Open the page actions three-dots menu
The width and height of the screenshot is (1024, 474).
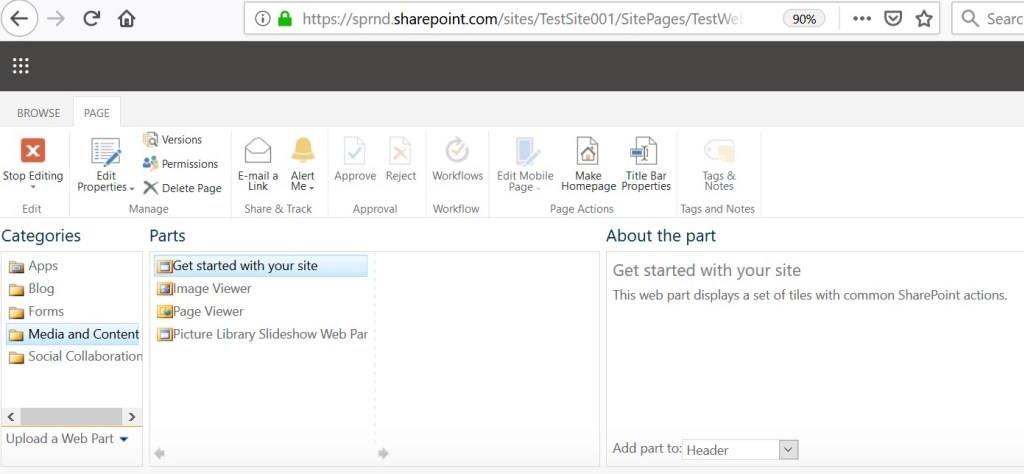pos(862,19)
